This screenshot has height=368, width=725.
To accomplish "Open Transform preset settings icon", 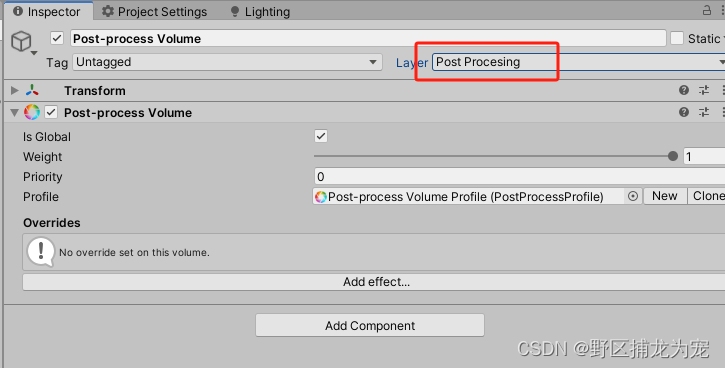I will click(x=704, y=90).
